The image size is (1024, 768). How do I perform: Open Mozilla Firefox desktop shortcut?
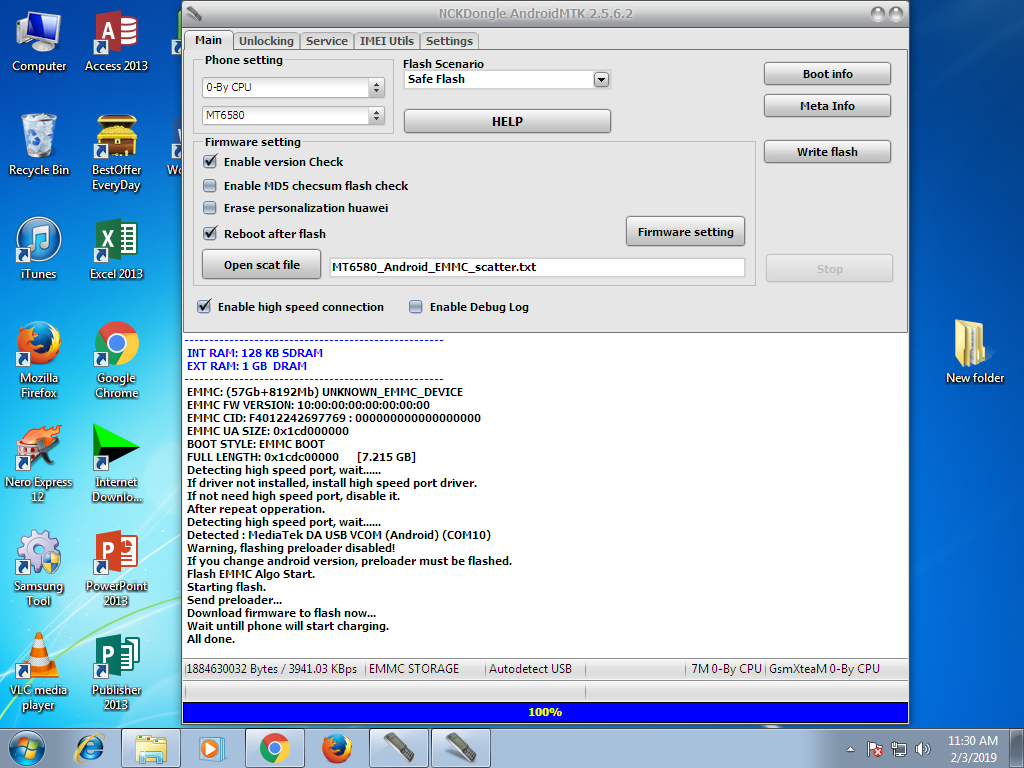(39, 360)
